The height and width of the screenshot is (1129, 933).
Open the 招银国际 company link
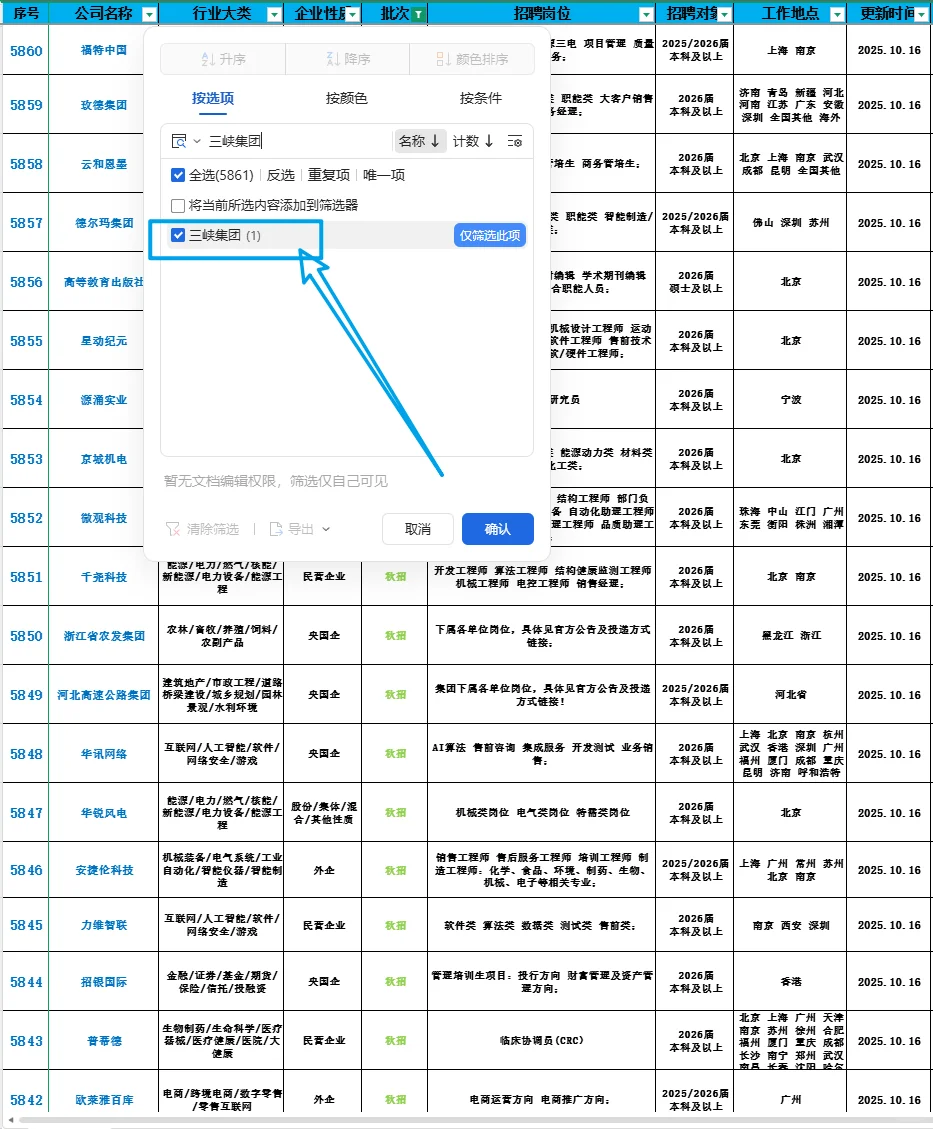pyautogui.click(x=104, y=982)
